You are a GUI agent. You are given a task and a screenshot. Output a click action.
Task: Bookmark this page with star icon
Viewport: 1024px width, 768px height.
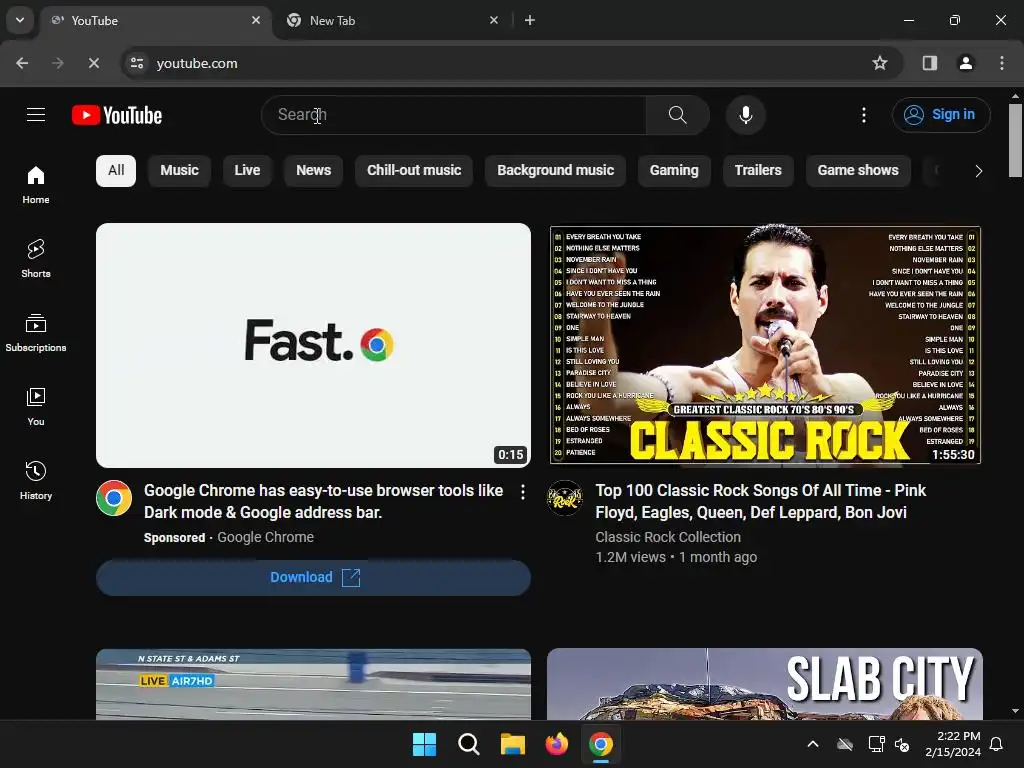click(880, 63)
